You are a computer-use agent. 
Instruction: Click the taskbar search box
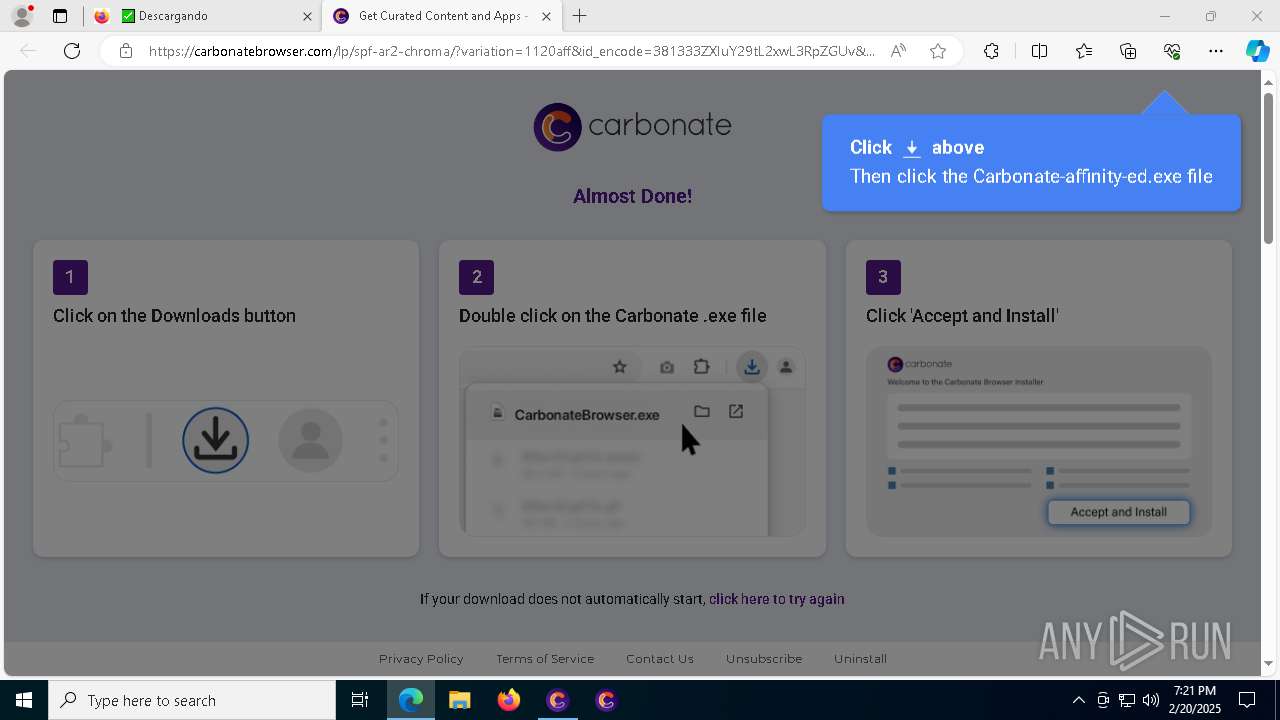(192, 700)
